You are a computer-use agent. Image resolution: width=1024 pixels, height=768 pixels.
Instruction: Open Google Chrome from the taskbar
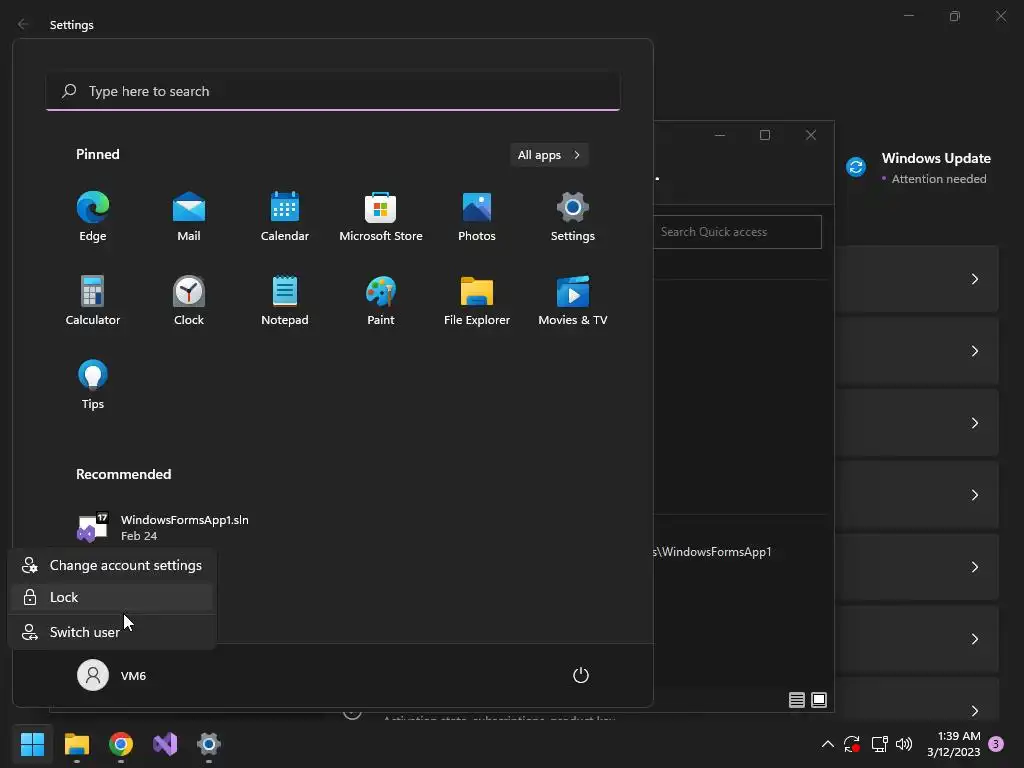point(121,744)
